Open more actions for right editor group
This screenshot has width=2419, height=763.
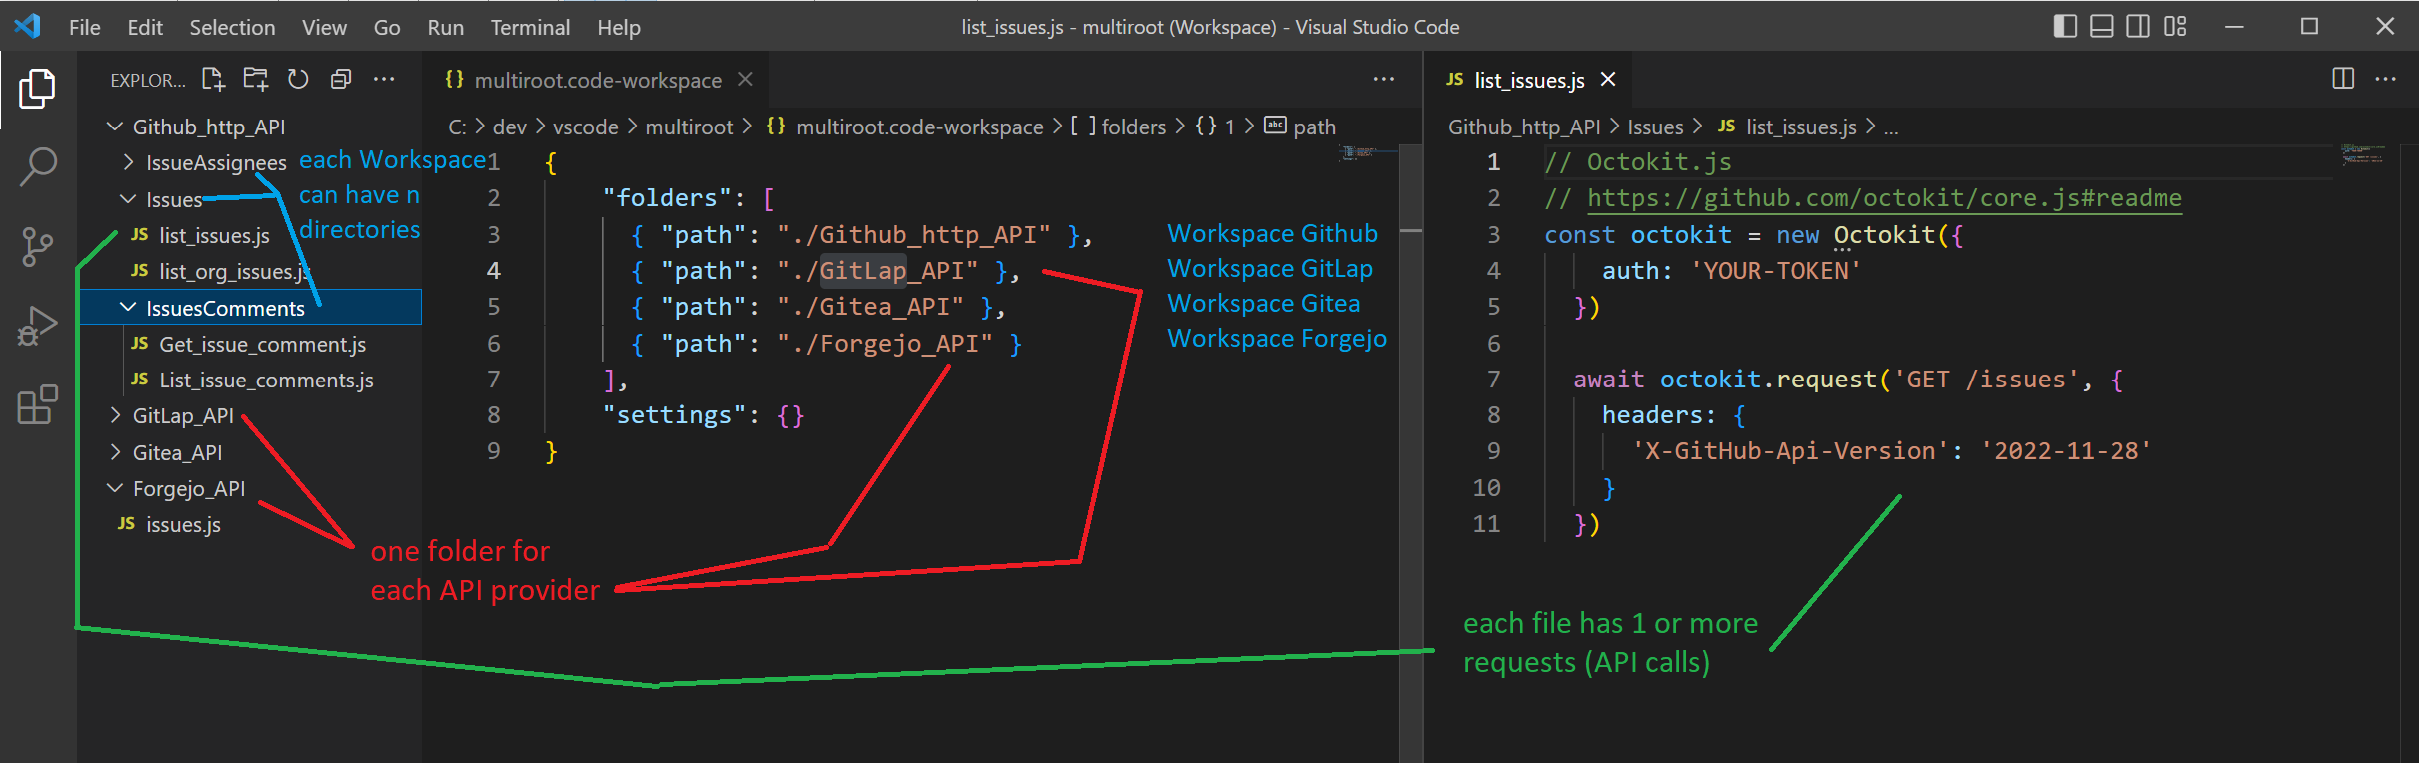pos(2386,79)
